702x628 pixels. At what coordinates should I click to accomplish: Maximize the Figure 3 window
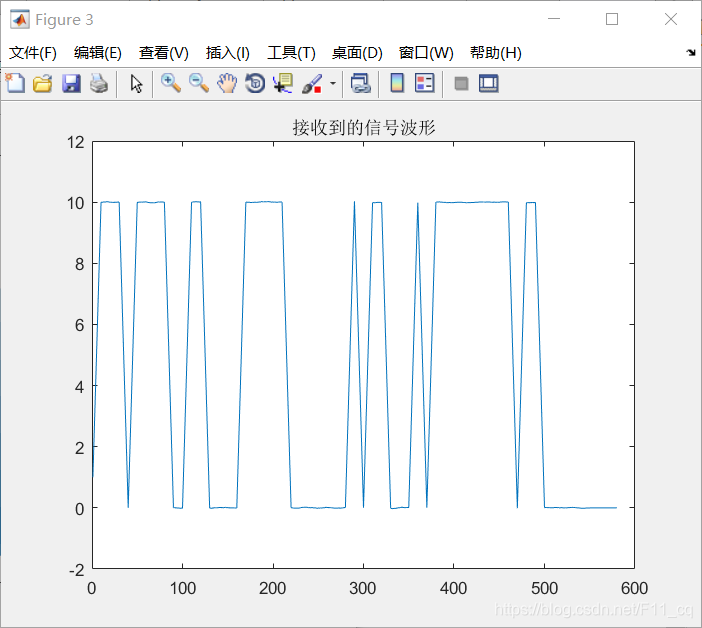612,19
